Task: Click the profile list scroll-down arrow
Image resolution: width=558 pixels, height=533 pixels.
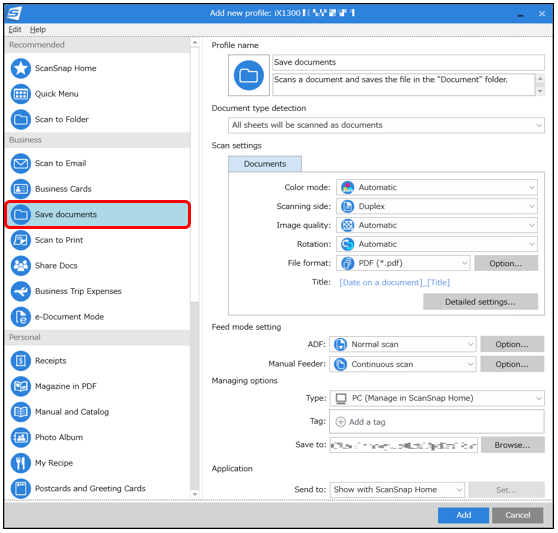Action: [195, 494]
